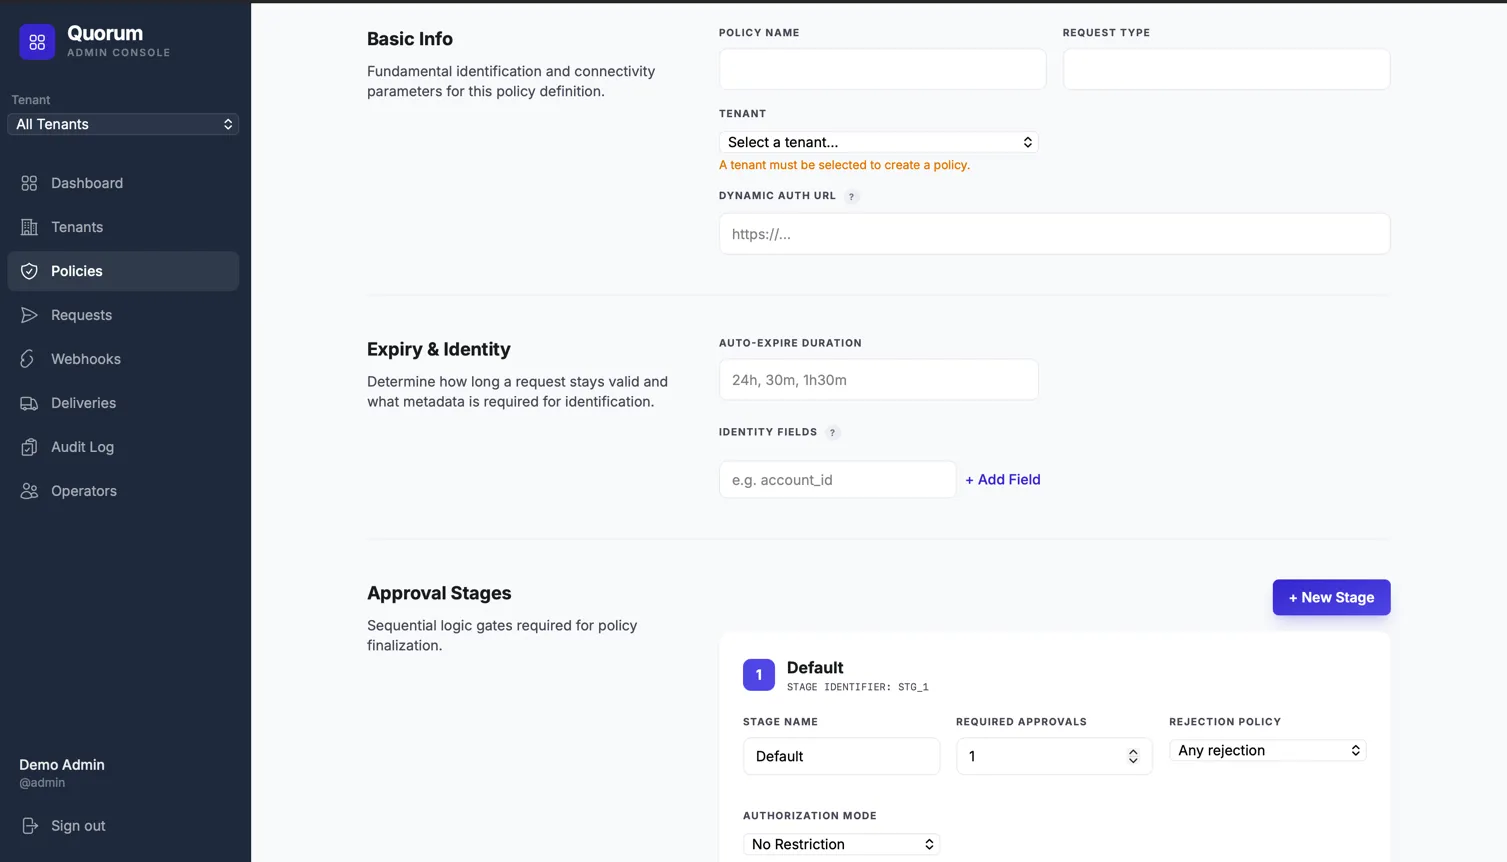Click the Deliveries truck icon
This screenshot has height=862, width=1507.
[29, 403]
